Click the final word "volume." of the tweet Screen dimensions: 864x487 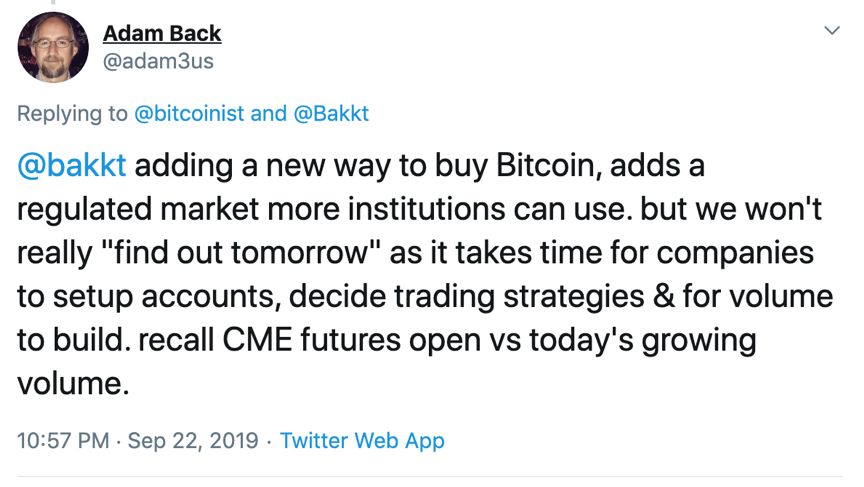73,383
